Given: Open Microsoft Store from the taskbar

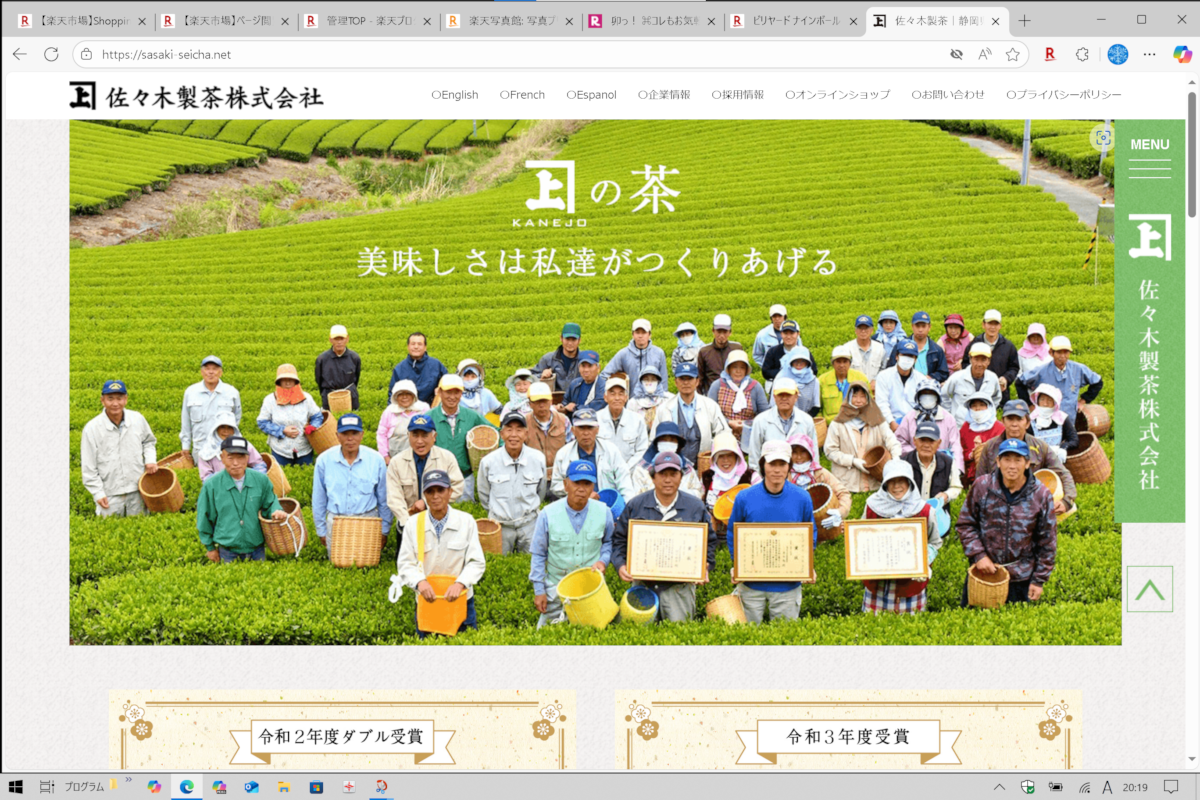Looking at the screenshot, I should click(316, 787).
